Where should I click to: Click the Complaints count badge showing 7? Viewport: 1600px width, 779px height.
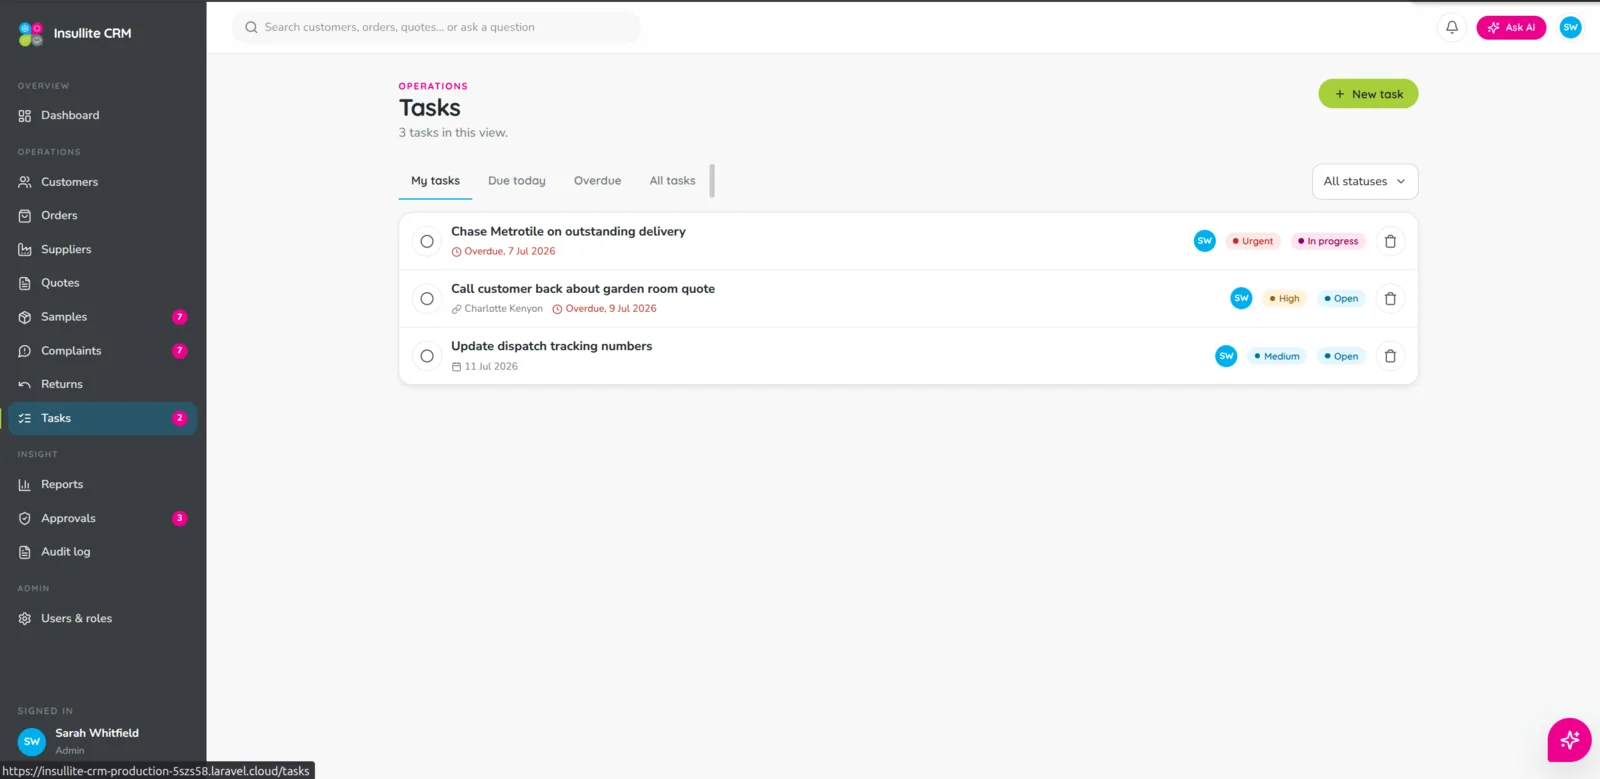coord(180,351)
